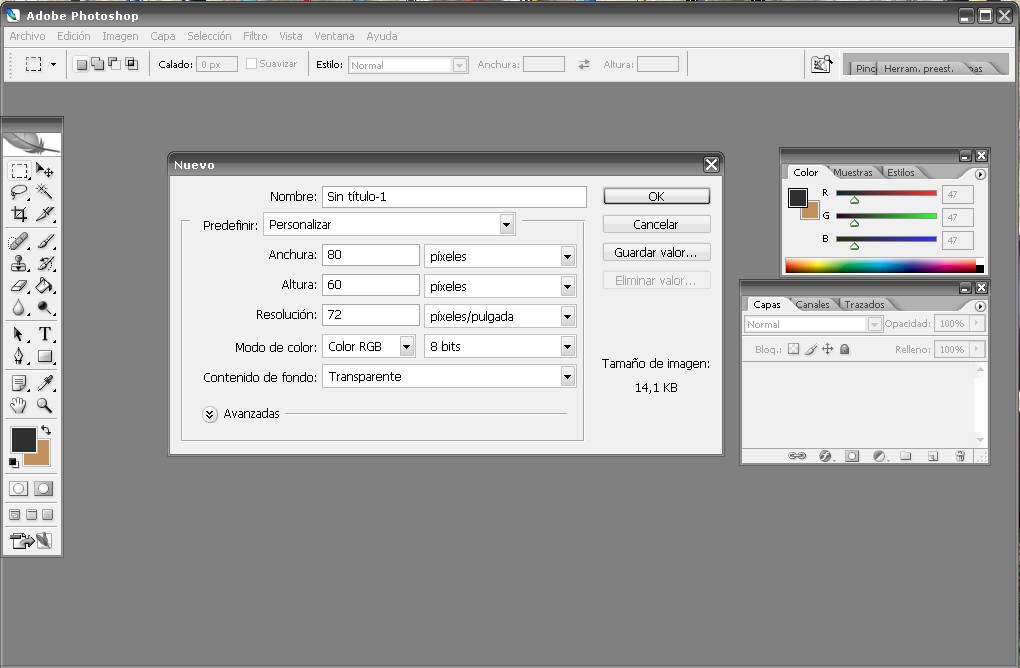Select the Pen tool
The image size is (1020, 668).
(20, 356)
